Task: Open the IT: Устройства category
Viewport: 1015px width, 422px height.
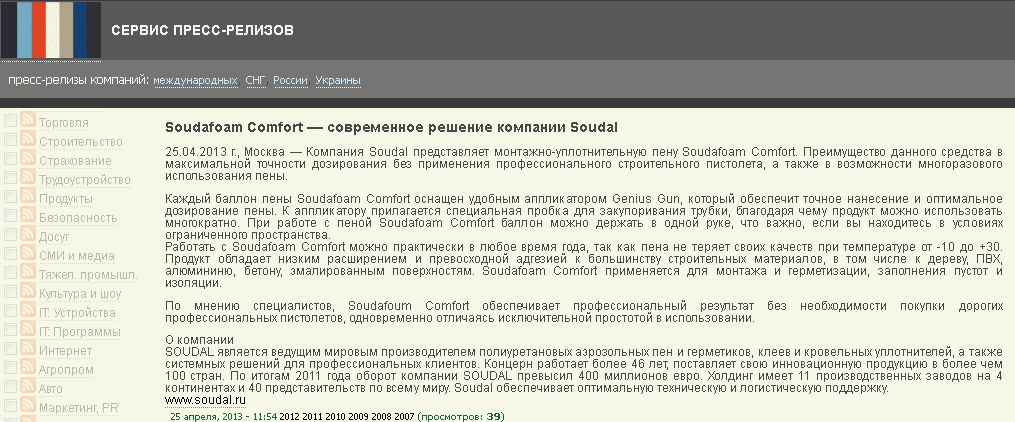Action: (77, 313)
